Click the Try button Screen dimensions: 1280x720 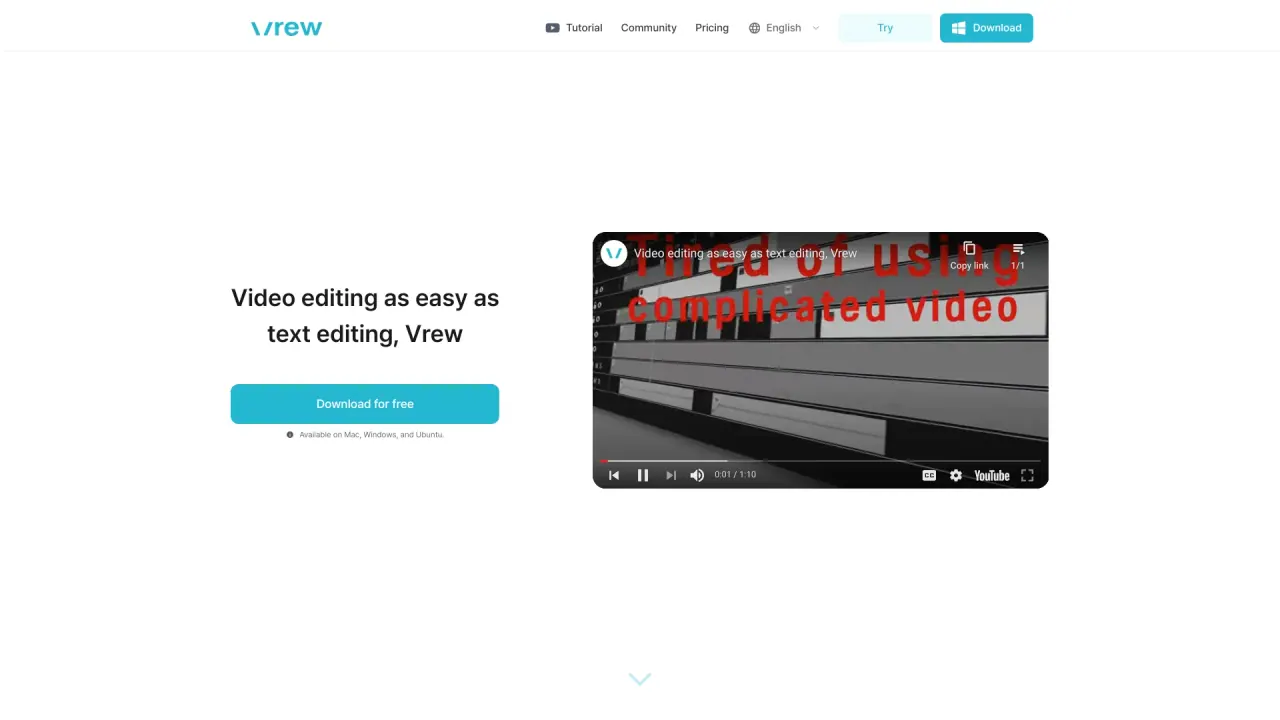(885, 28)
